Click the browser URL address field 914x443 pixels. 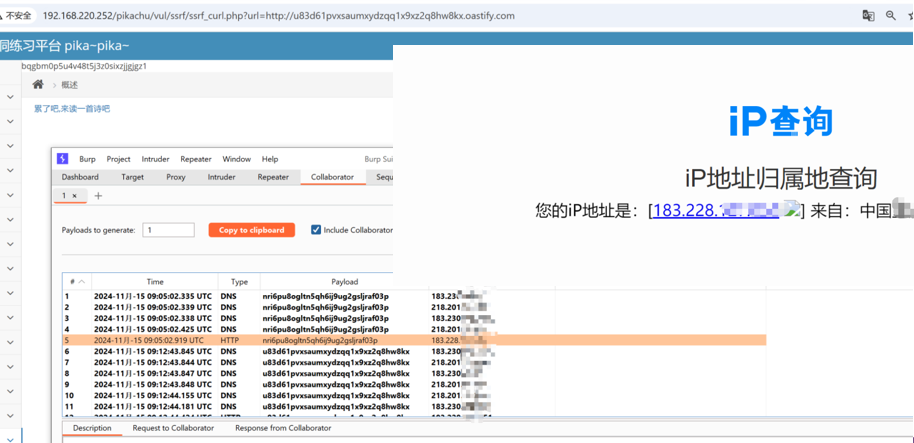tap(279, 16)
